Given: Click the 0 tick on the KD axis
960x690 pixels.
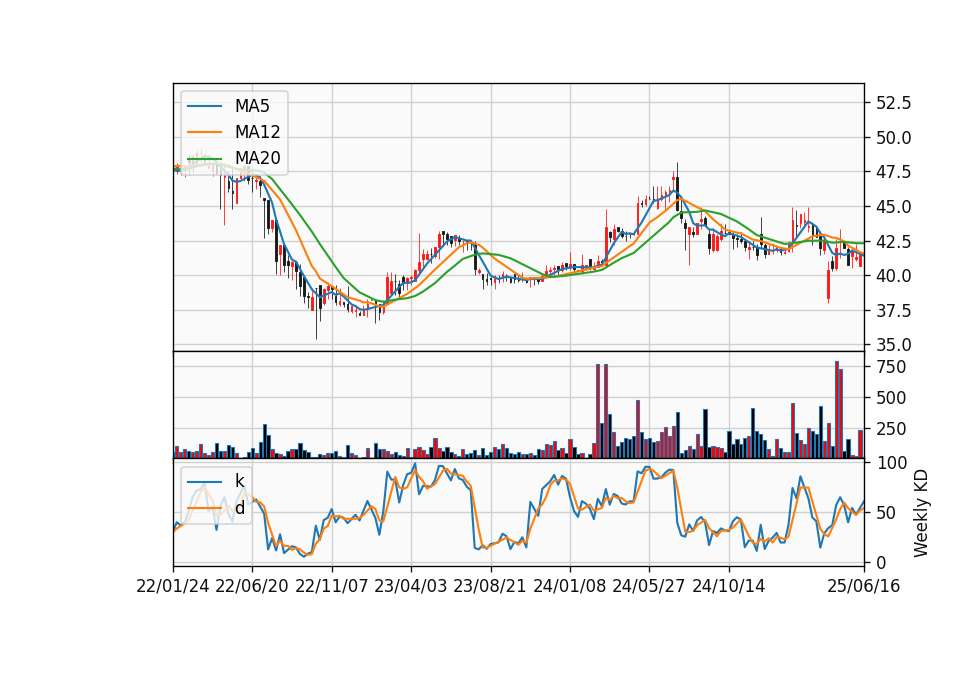Looking at the screenshot, I should point(881,563).
